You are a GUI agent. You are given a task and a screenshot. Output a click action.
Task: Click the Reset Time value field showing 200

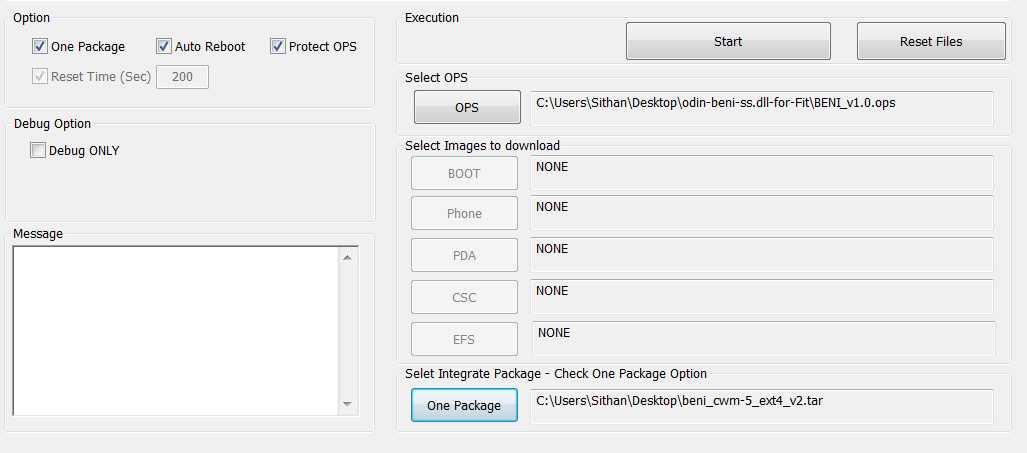coord(183,77)
